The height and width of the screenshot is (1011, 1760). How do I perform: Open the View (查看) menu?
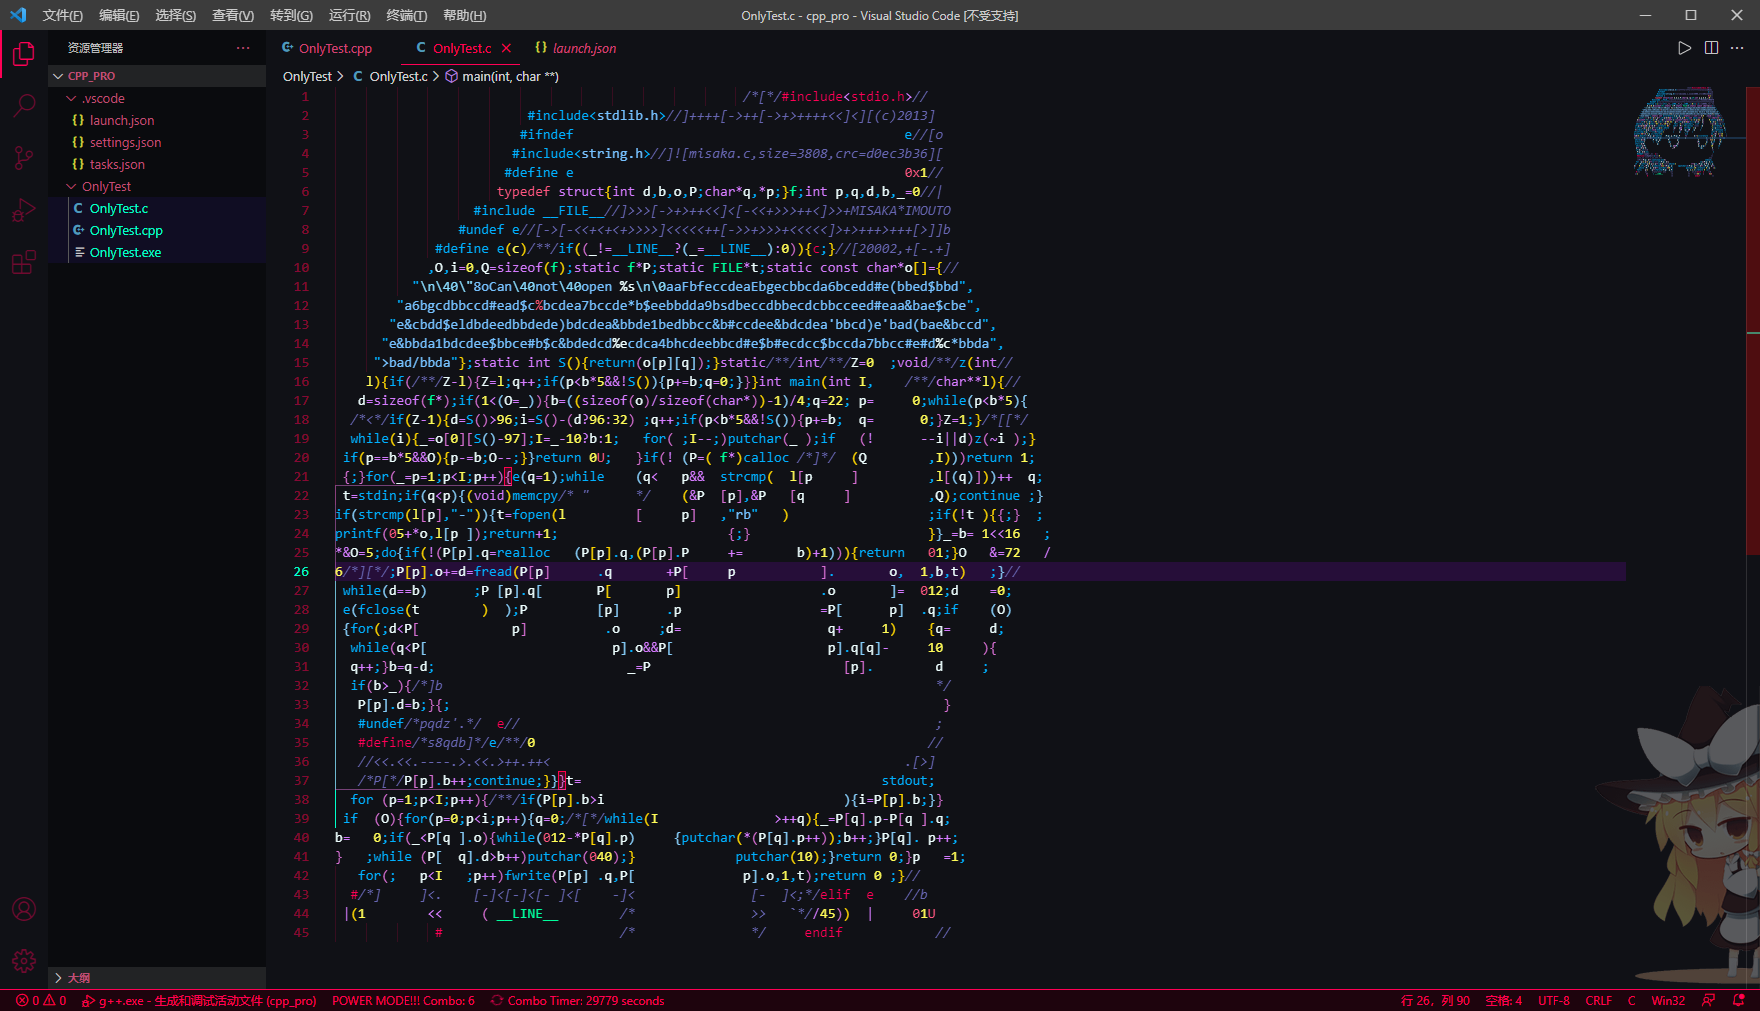click(233, 15)
